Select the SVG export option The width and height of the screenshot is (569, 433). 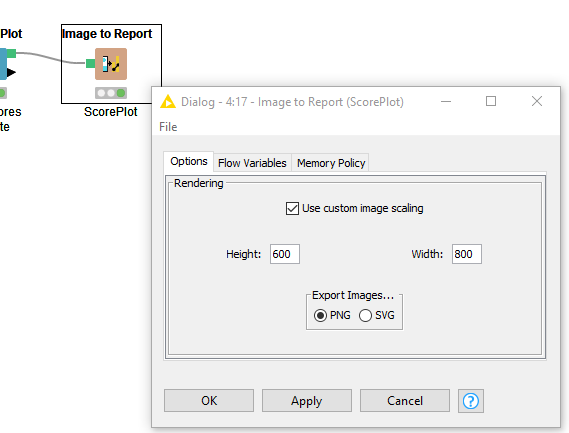pyautogui.click(x=365, y=315)
